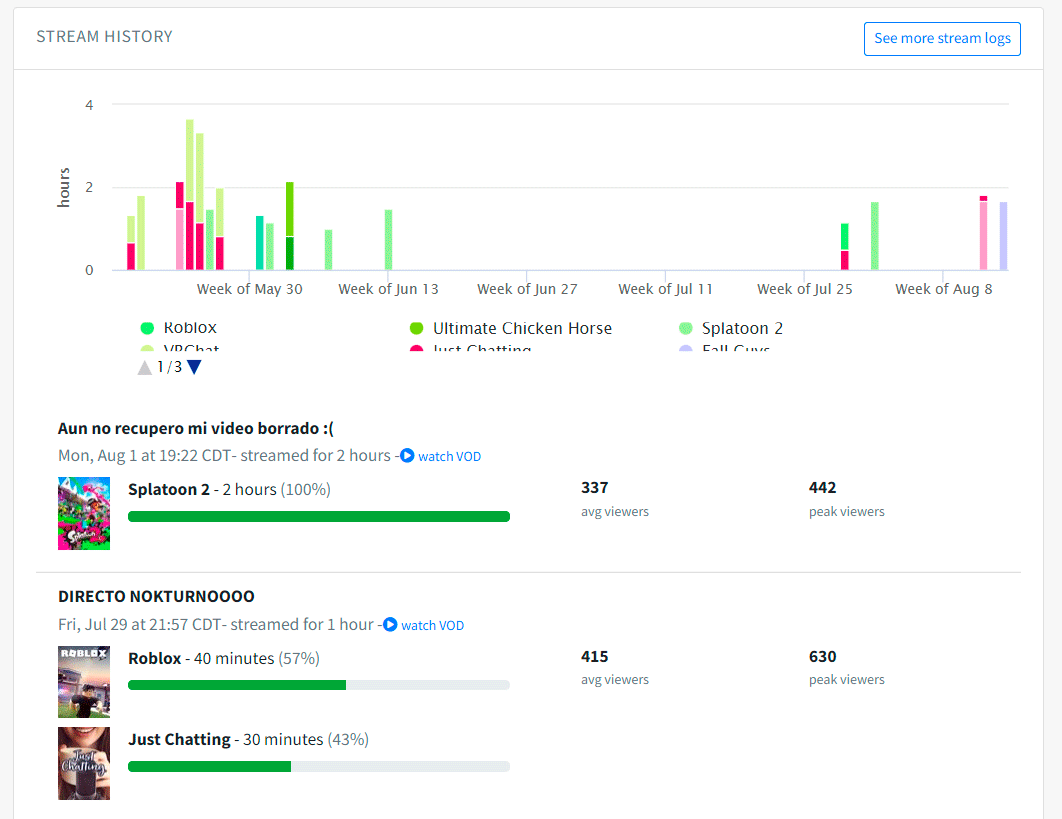Click the stream title Aun no recupero mi video borrado
1062x819 pixels.
pos(196,429)
